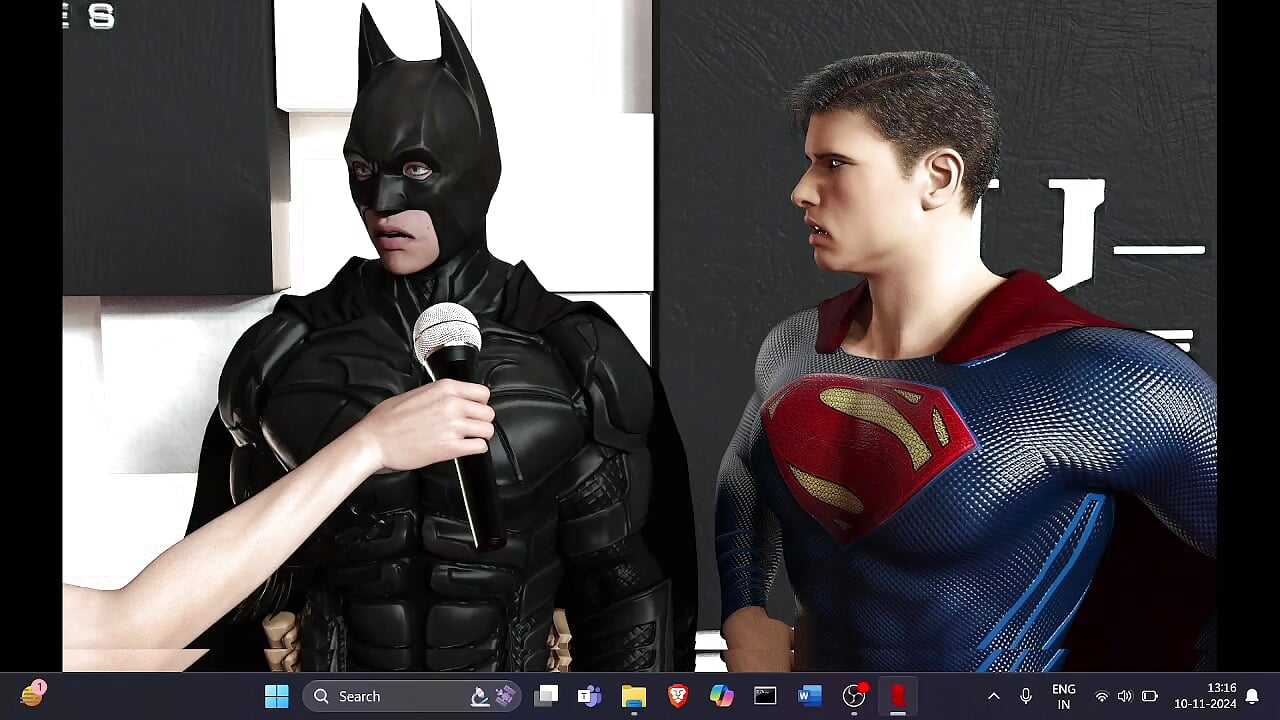Show hidden system tray icons

[x=993, y=696]
